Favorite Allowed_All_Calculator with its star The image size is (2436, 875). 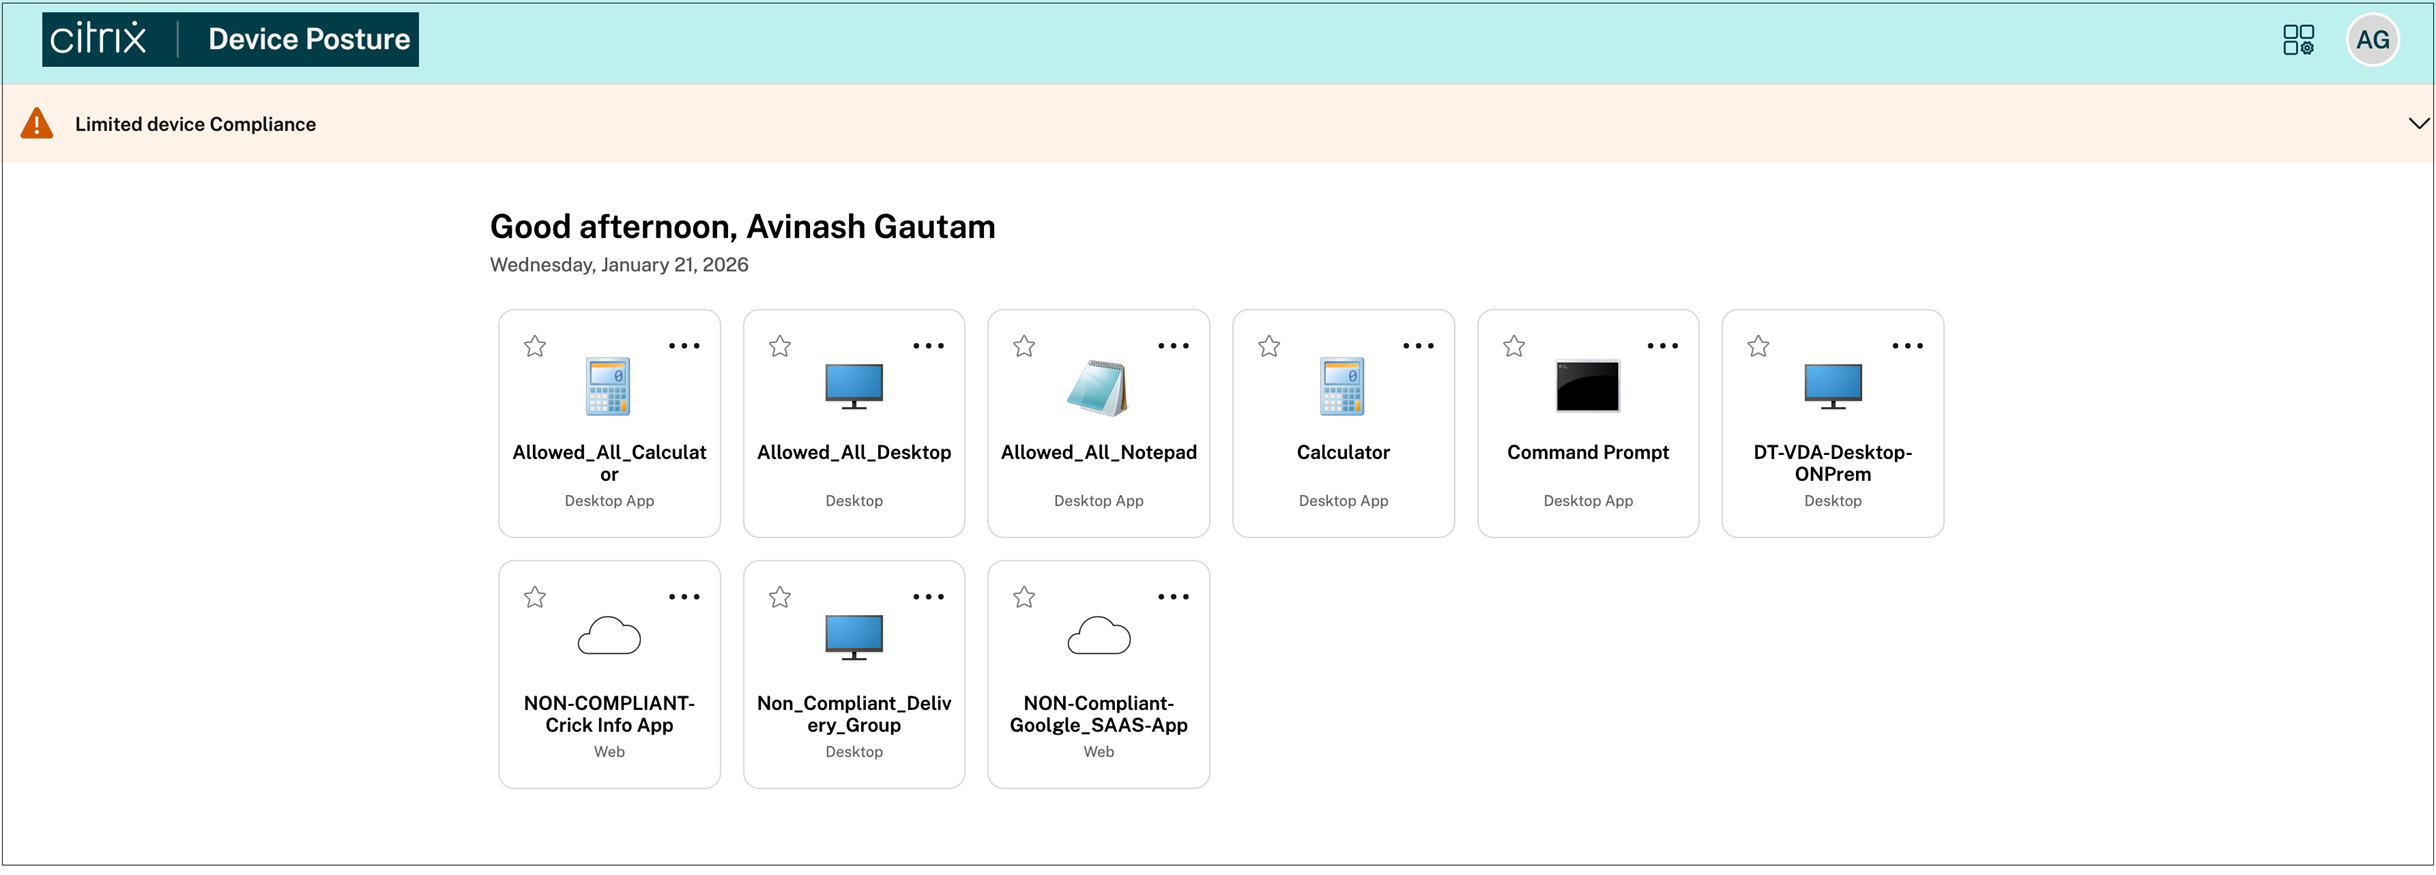point(535,346)
